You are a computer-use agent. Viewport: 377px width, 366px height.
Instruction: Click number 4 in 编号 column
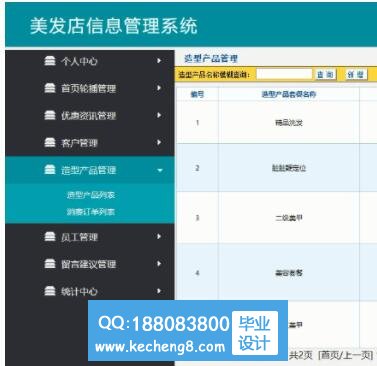[x=197, y=273]
